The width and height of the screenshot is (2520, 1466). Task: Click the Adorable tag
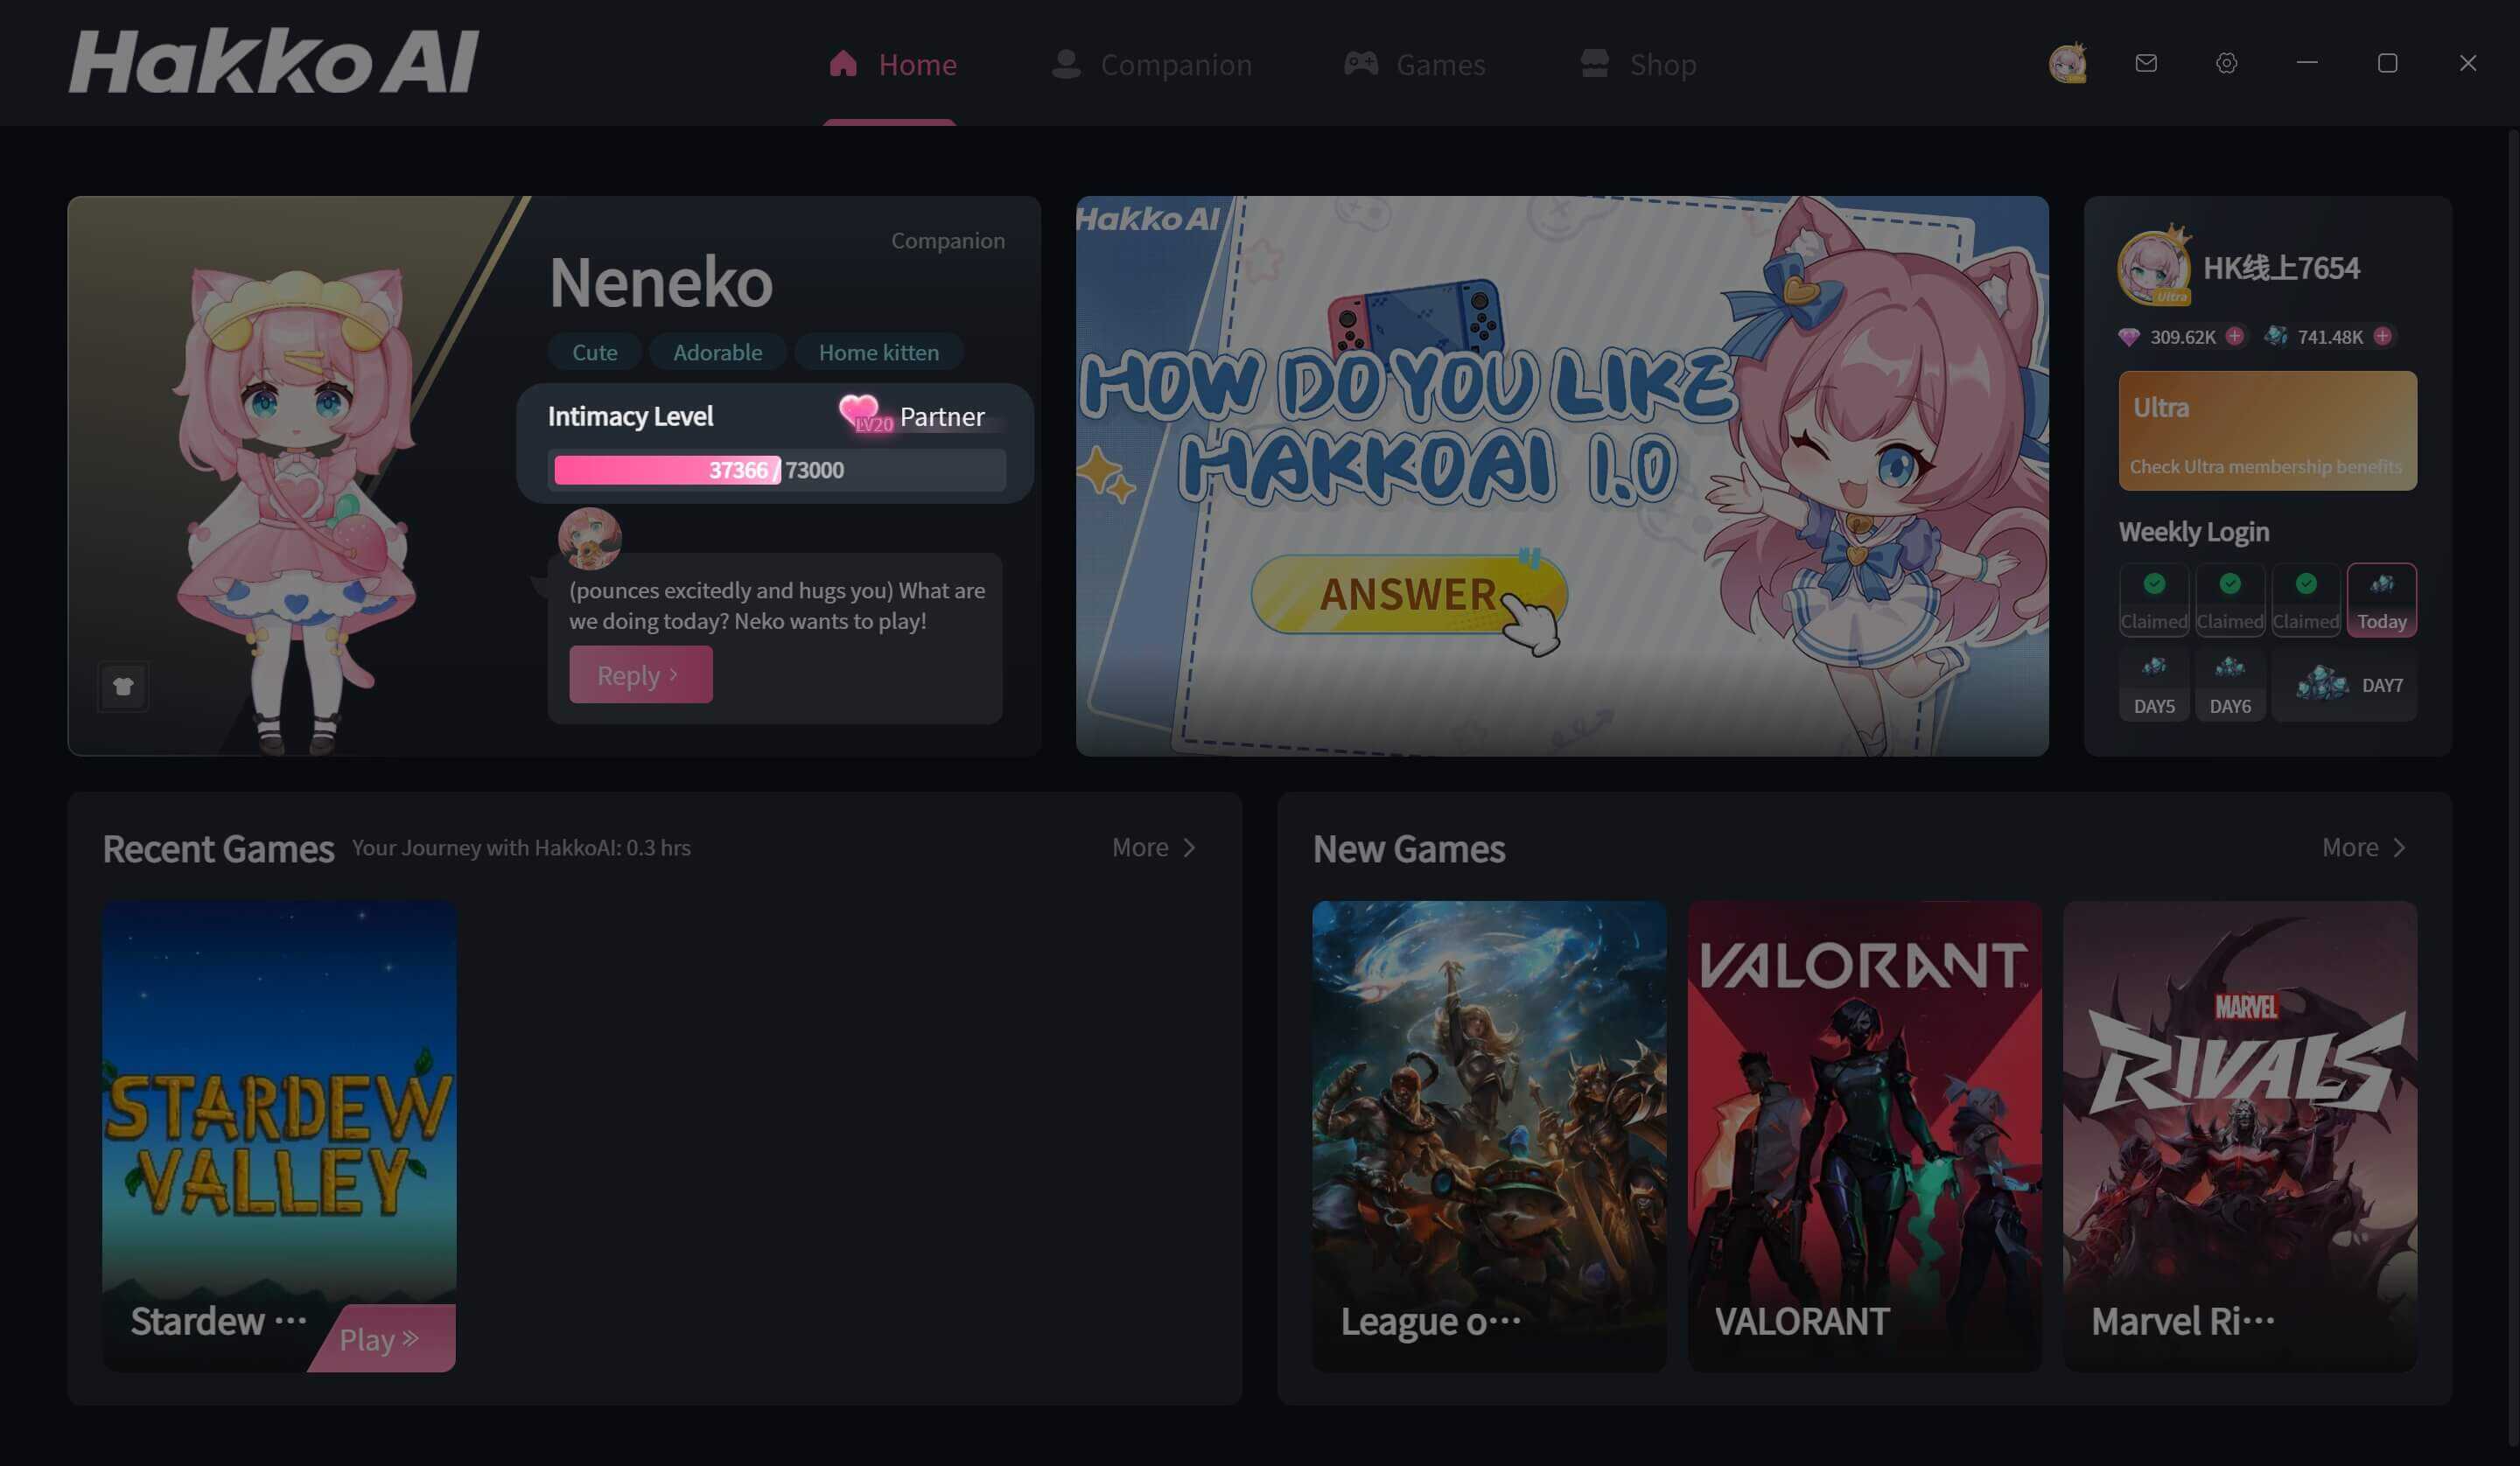pyautogui.click(x=717, y=352)
